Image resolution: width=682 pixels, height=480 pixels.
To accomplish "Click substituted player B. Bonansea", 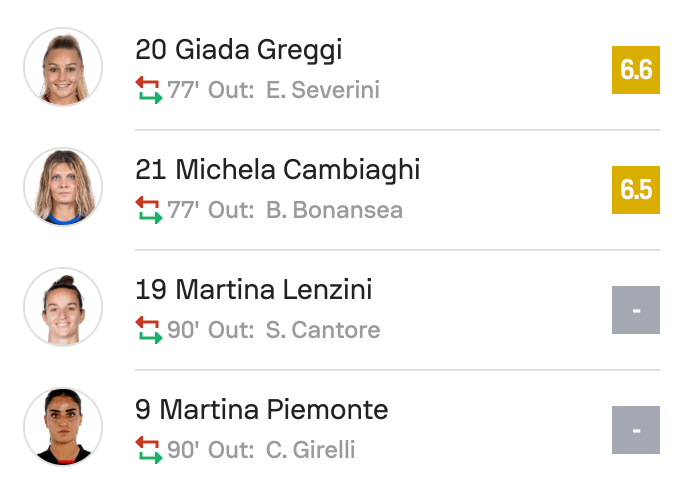I will click(x=334, y=211).
